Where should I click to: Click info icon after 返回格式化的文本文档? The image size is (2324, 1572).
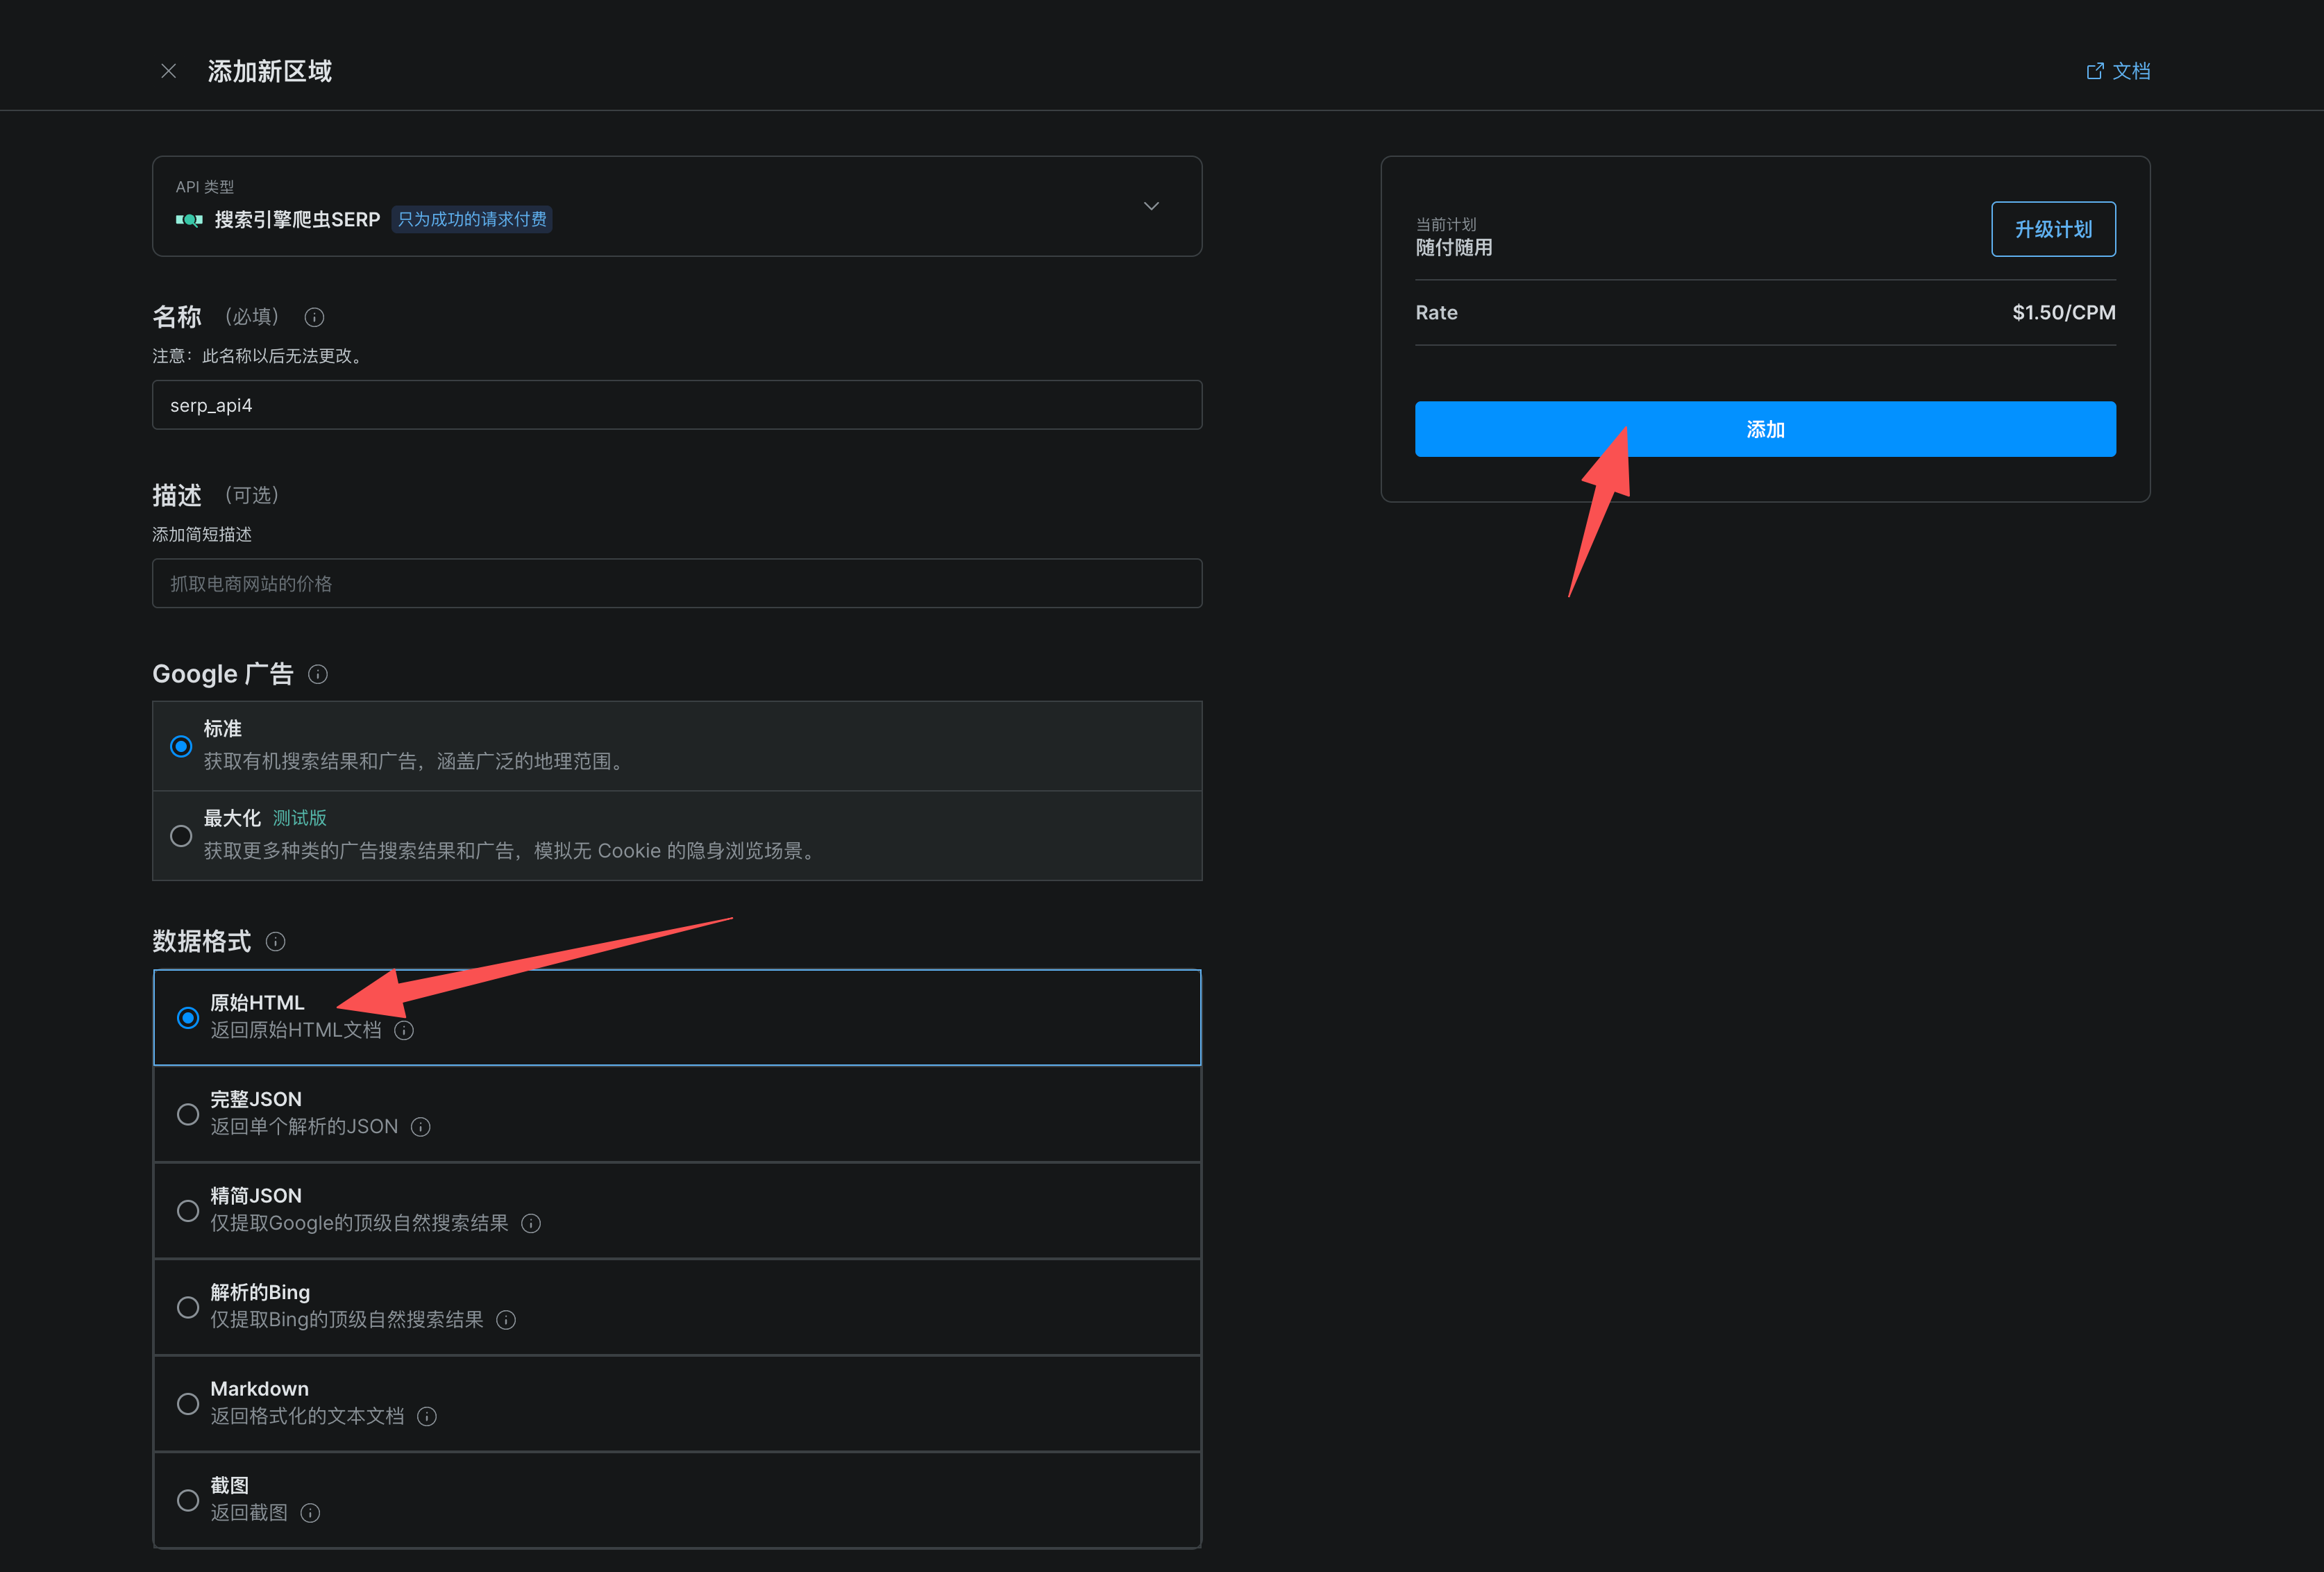[427, 1417]
